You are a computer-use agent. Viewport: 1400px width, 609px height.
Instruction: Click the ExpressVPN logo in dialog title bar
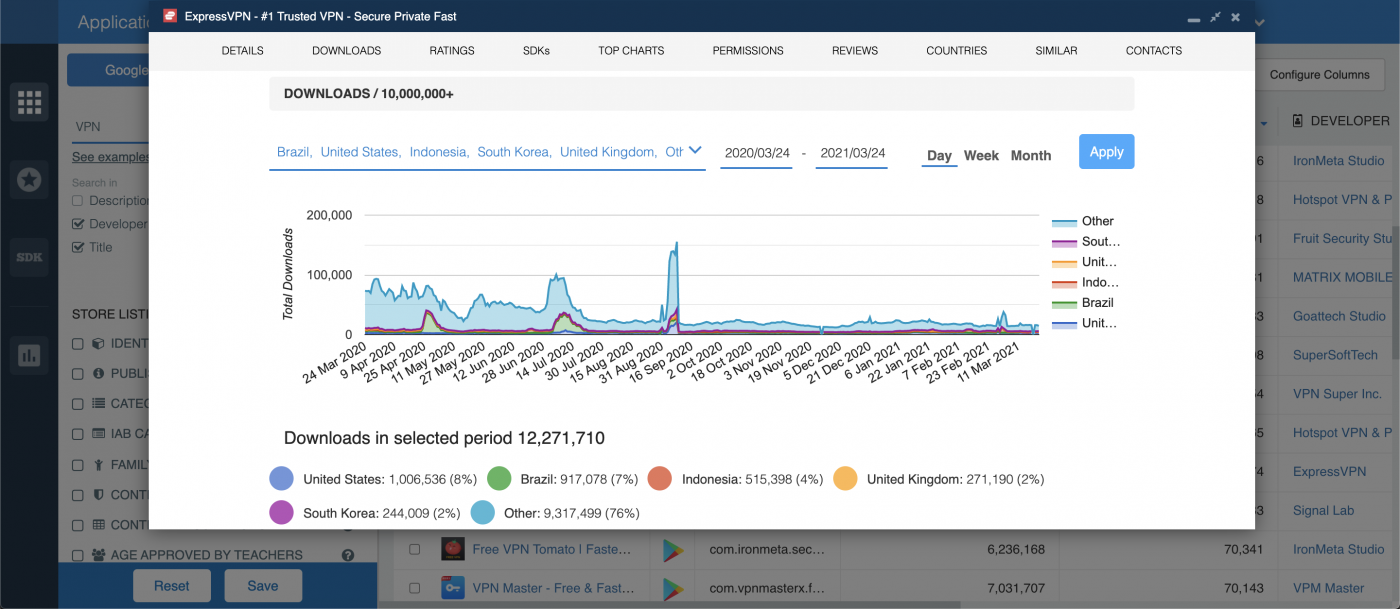coord(170,17)
